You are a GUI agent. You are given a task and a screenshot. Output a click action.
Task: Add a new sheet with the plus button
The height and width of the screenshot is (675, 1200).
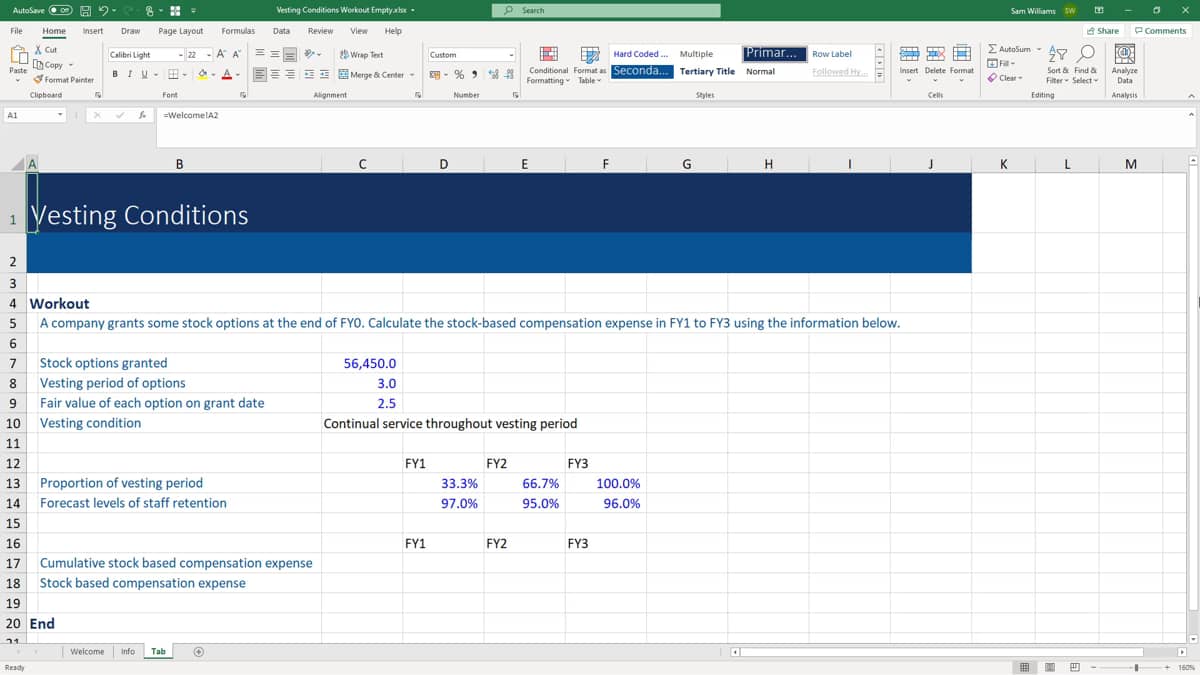[x=198, y=652]
